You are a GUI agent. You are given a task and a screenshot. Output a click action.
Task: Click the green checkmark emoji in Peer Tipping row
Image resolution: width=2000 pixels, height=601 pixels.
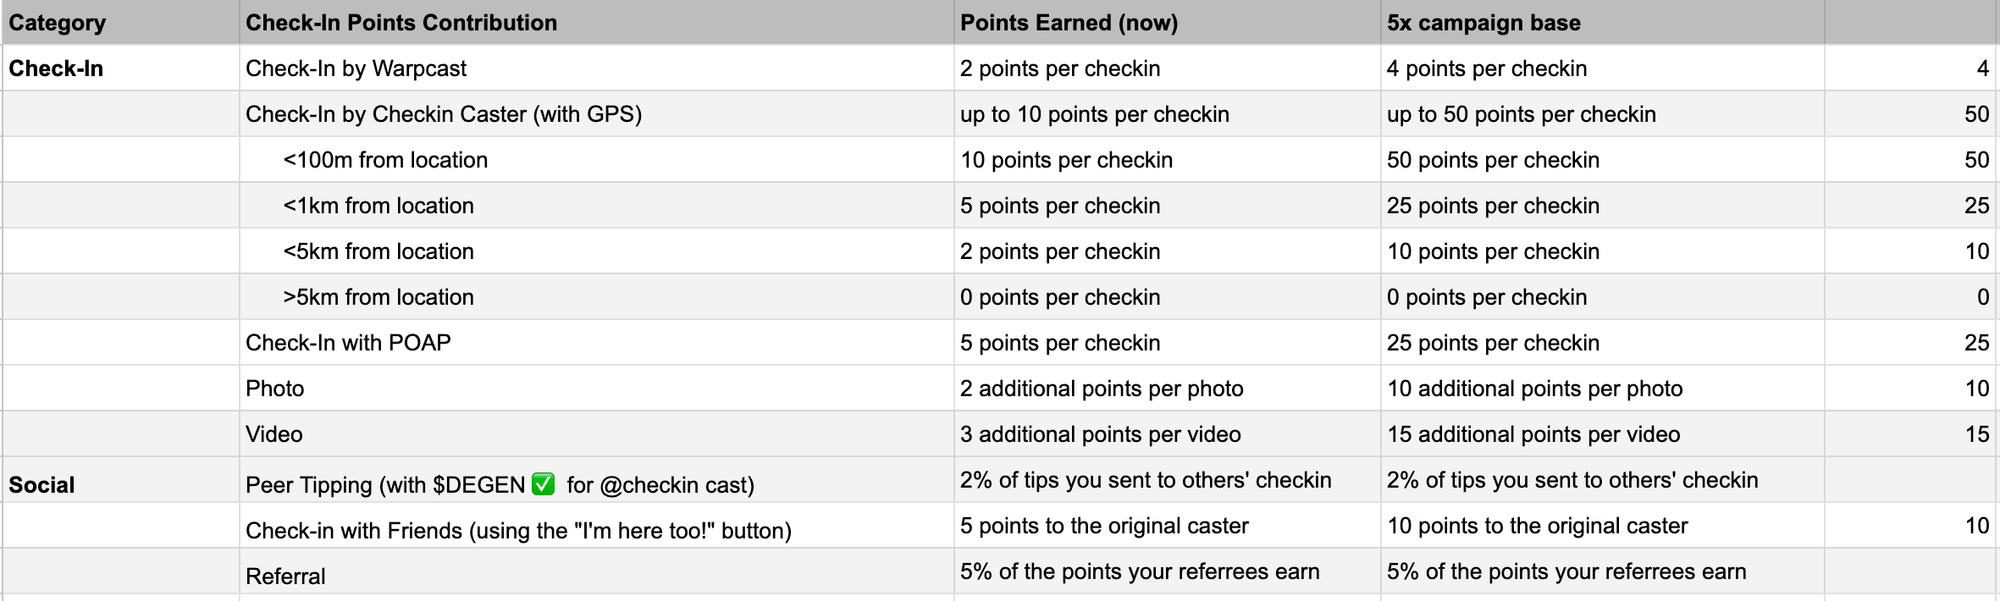click(x=543, y=485)
